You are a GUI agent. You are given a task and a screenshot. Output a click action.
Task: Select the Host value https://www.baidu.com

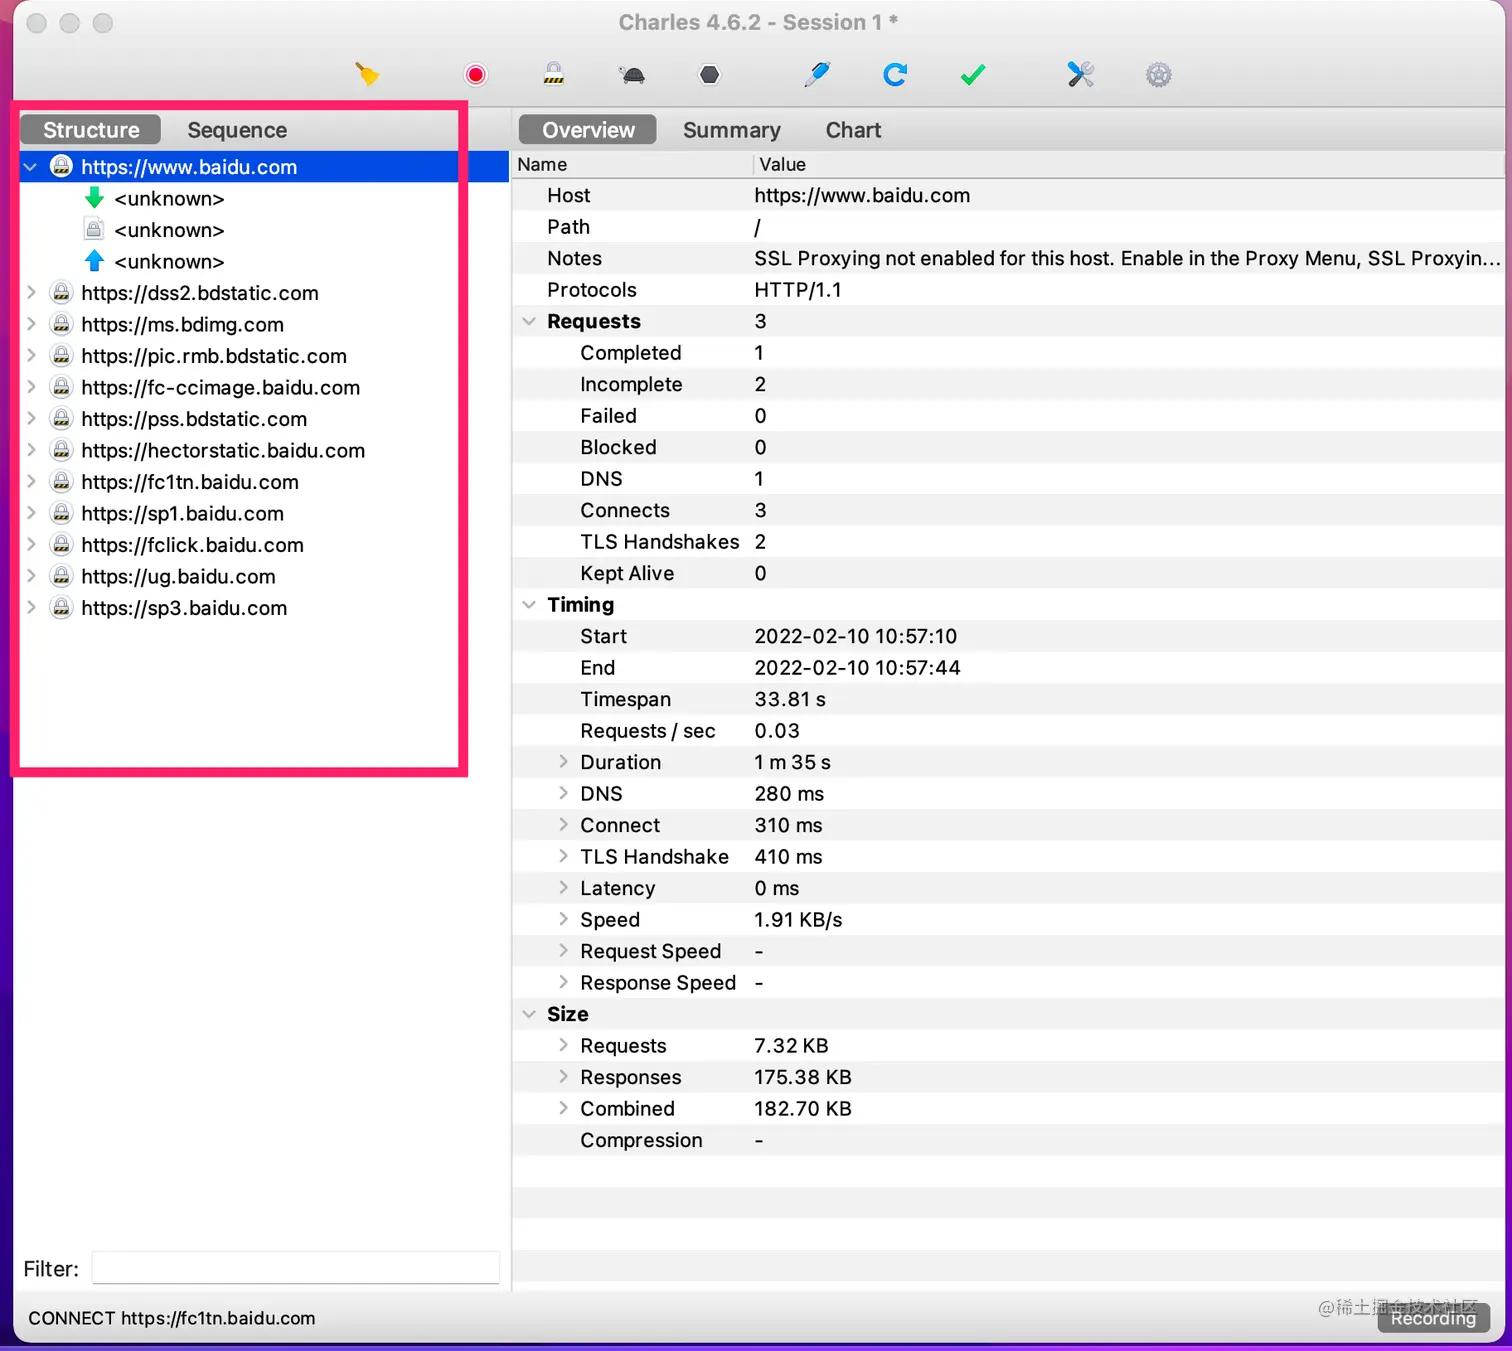tap(862, 195)
